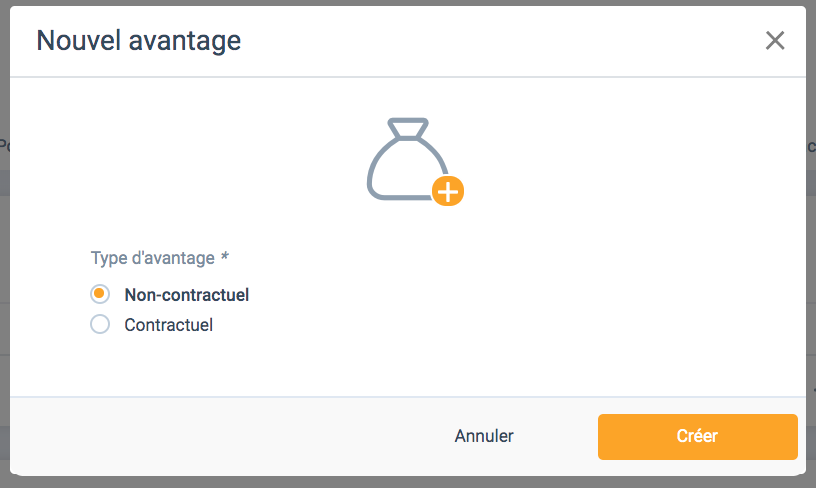Click the orange dot inside Non-contractuel radio
The image size is (816, 488).
[x=99, y=294]
